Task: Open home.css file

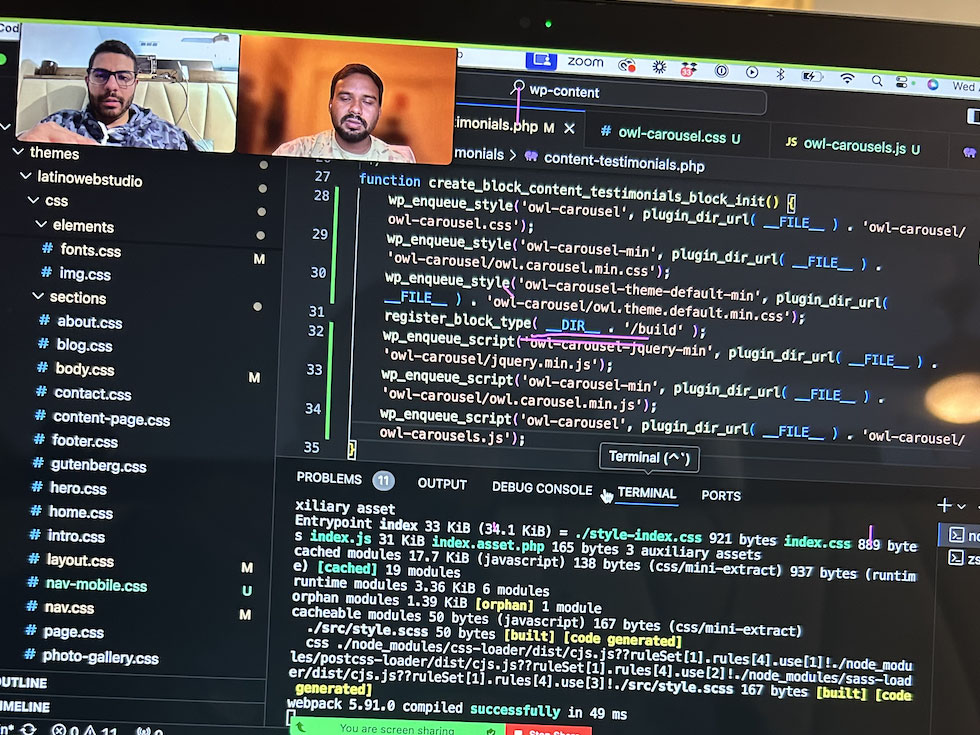Action: 81,512
